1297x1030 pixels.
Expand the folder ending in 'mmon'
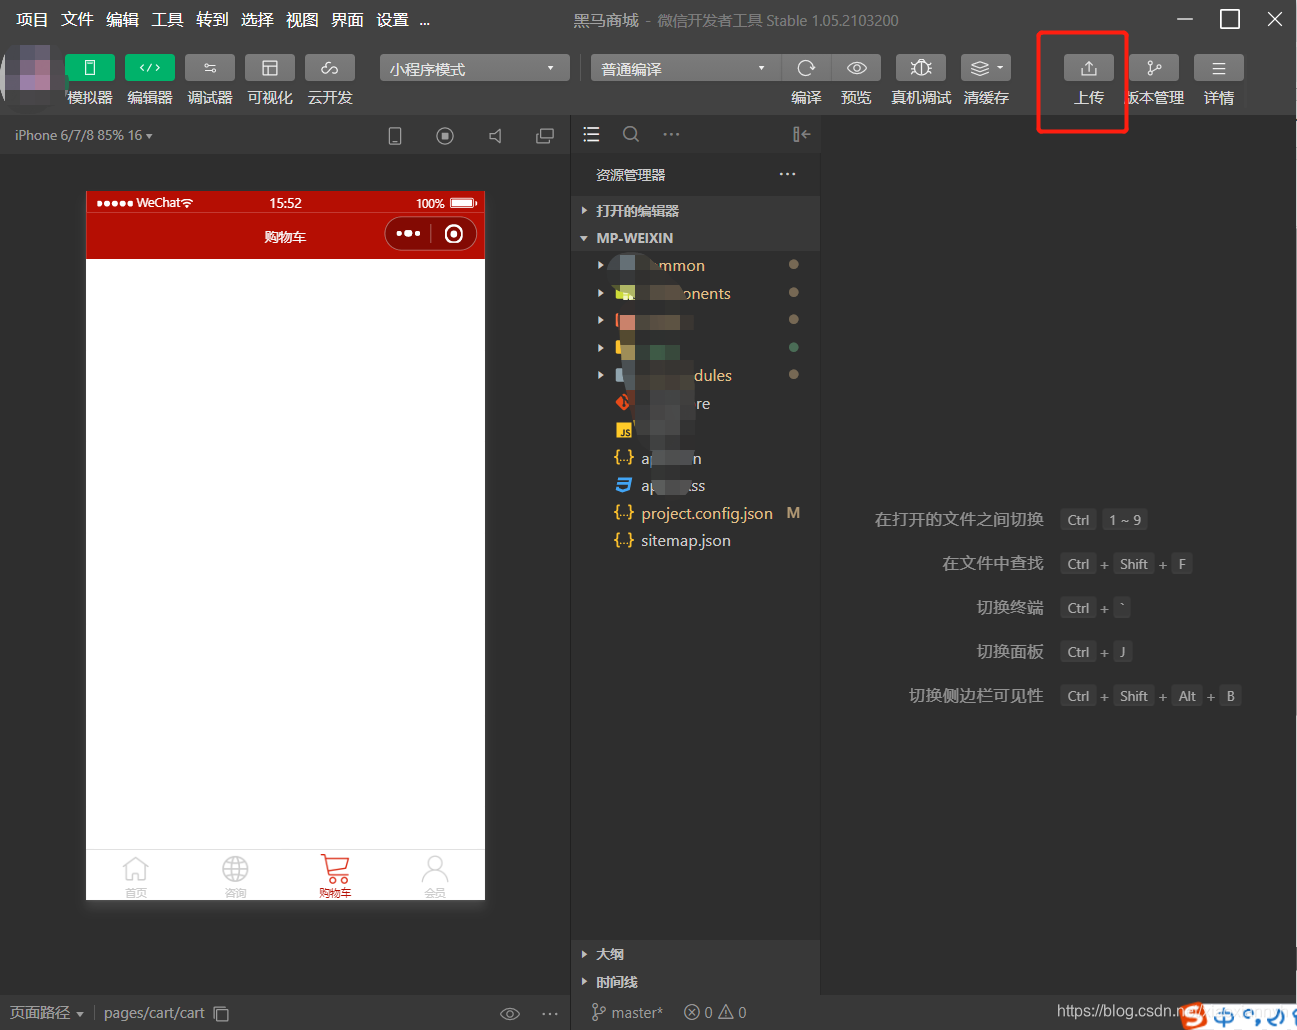click(x=696, y=265)
